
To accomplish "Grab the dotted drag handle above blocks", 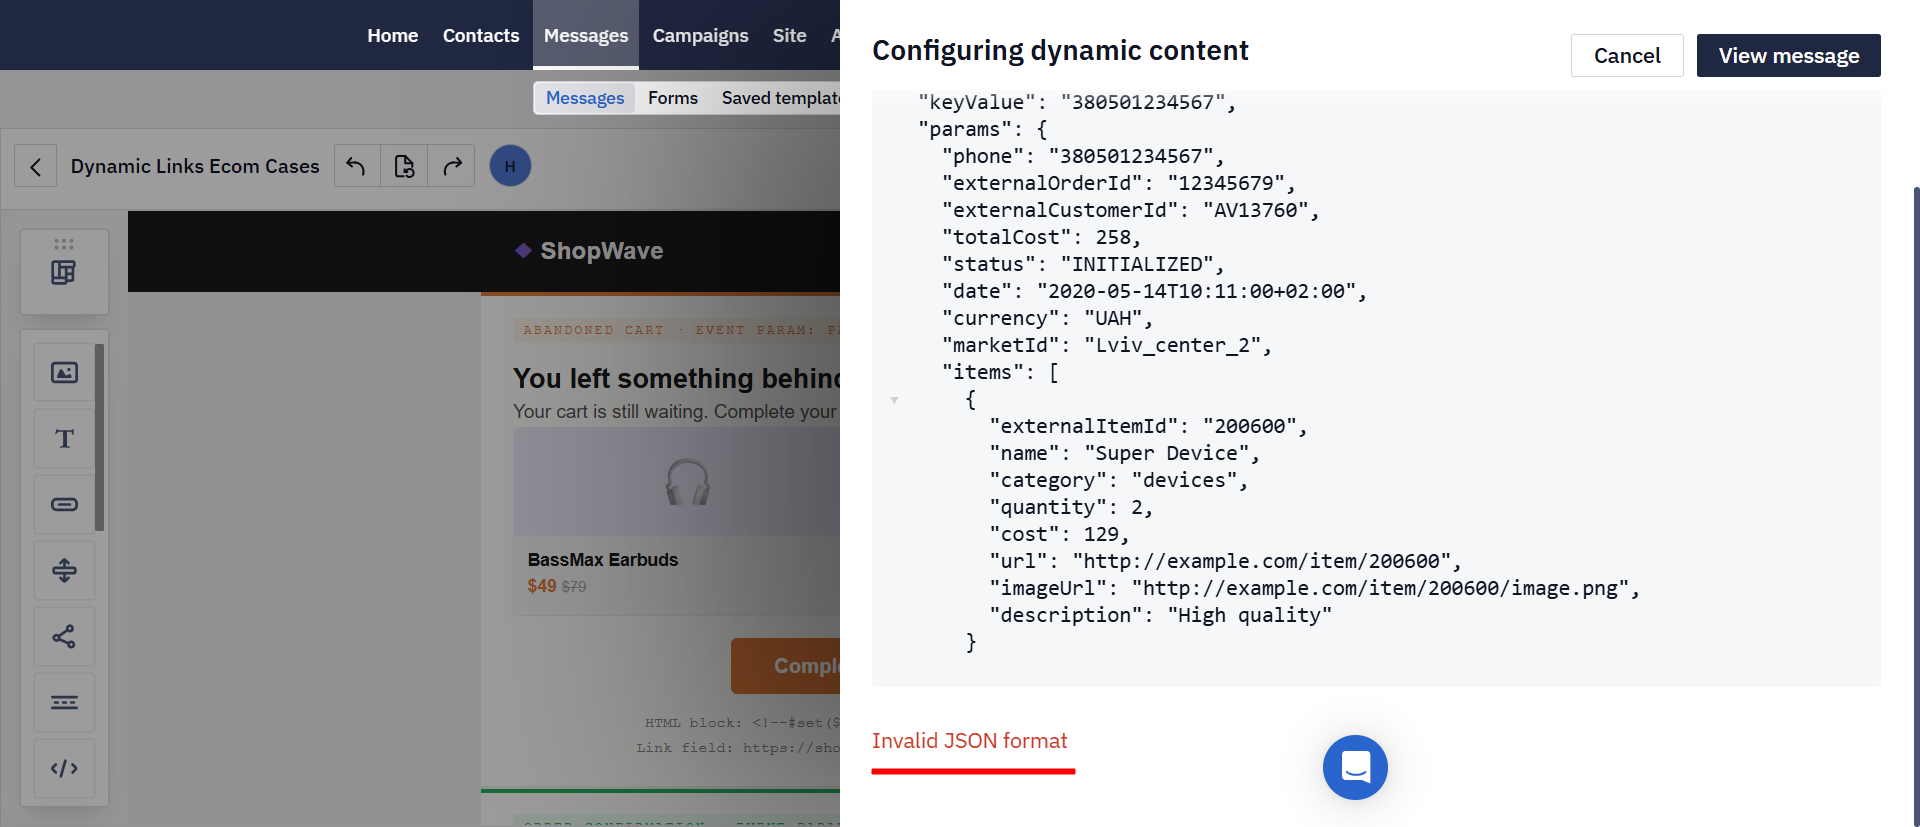I will click(x=64, y=244).
